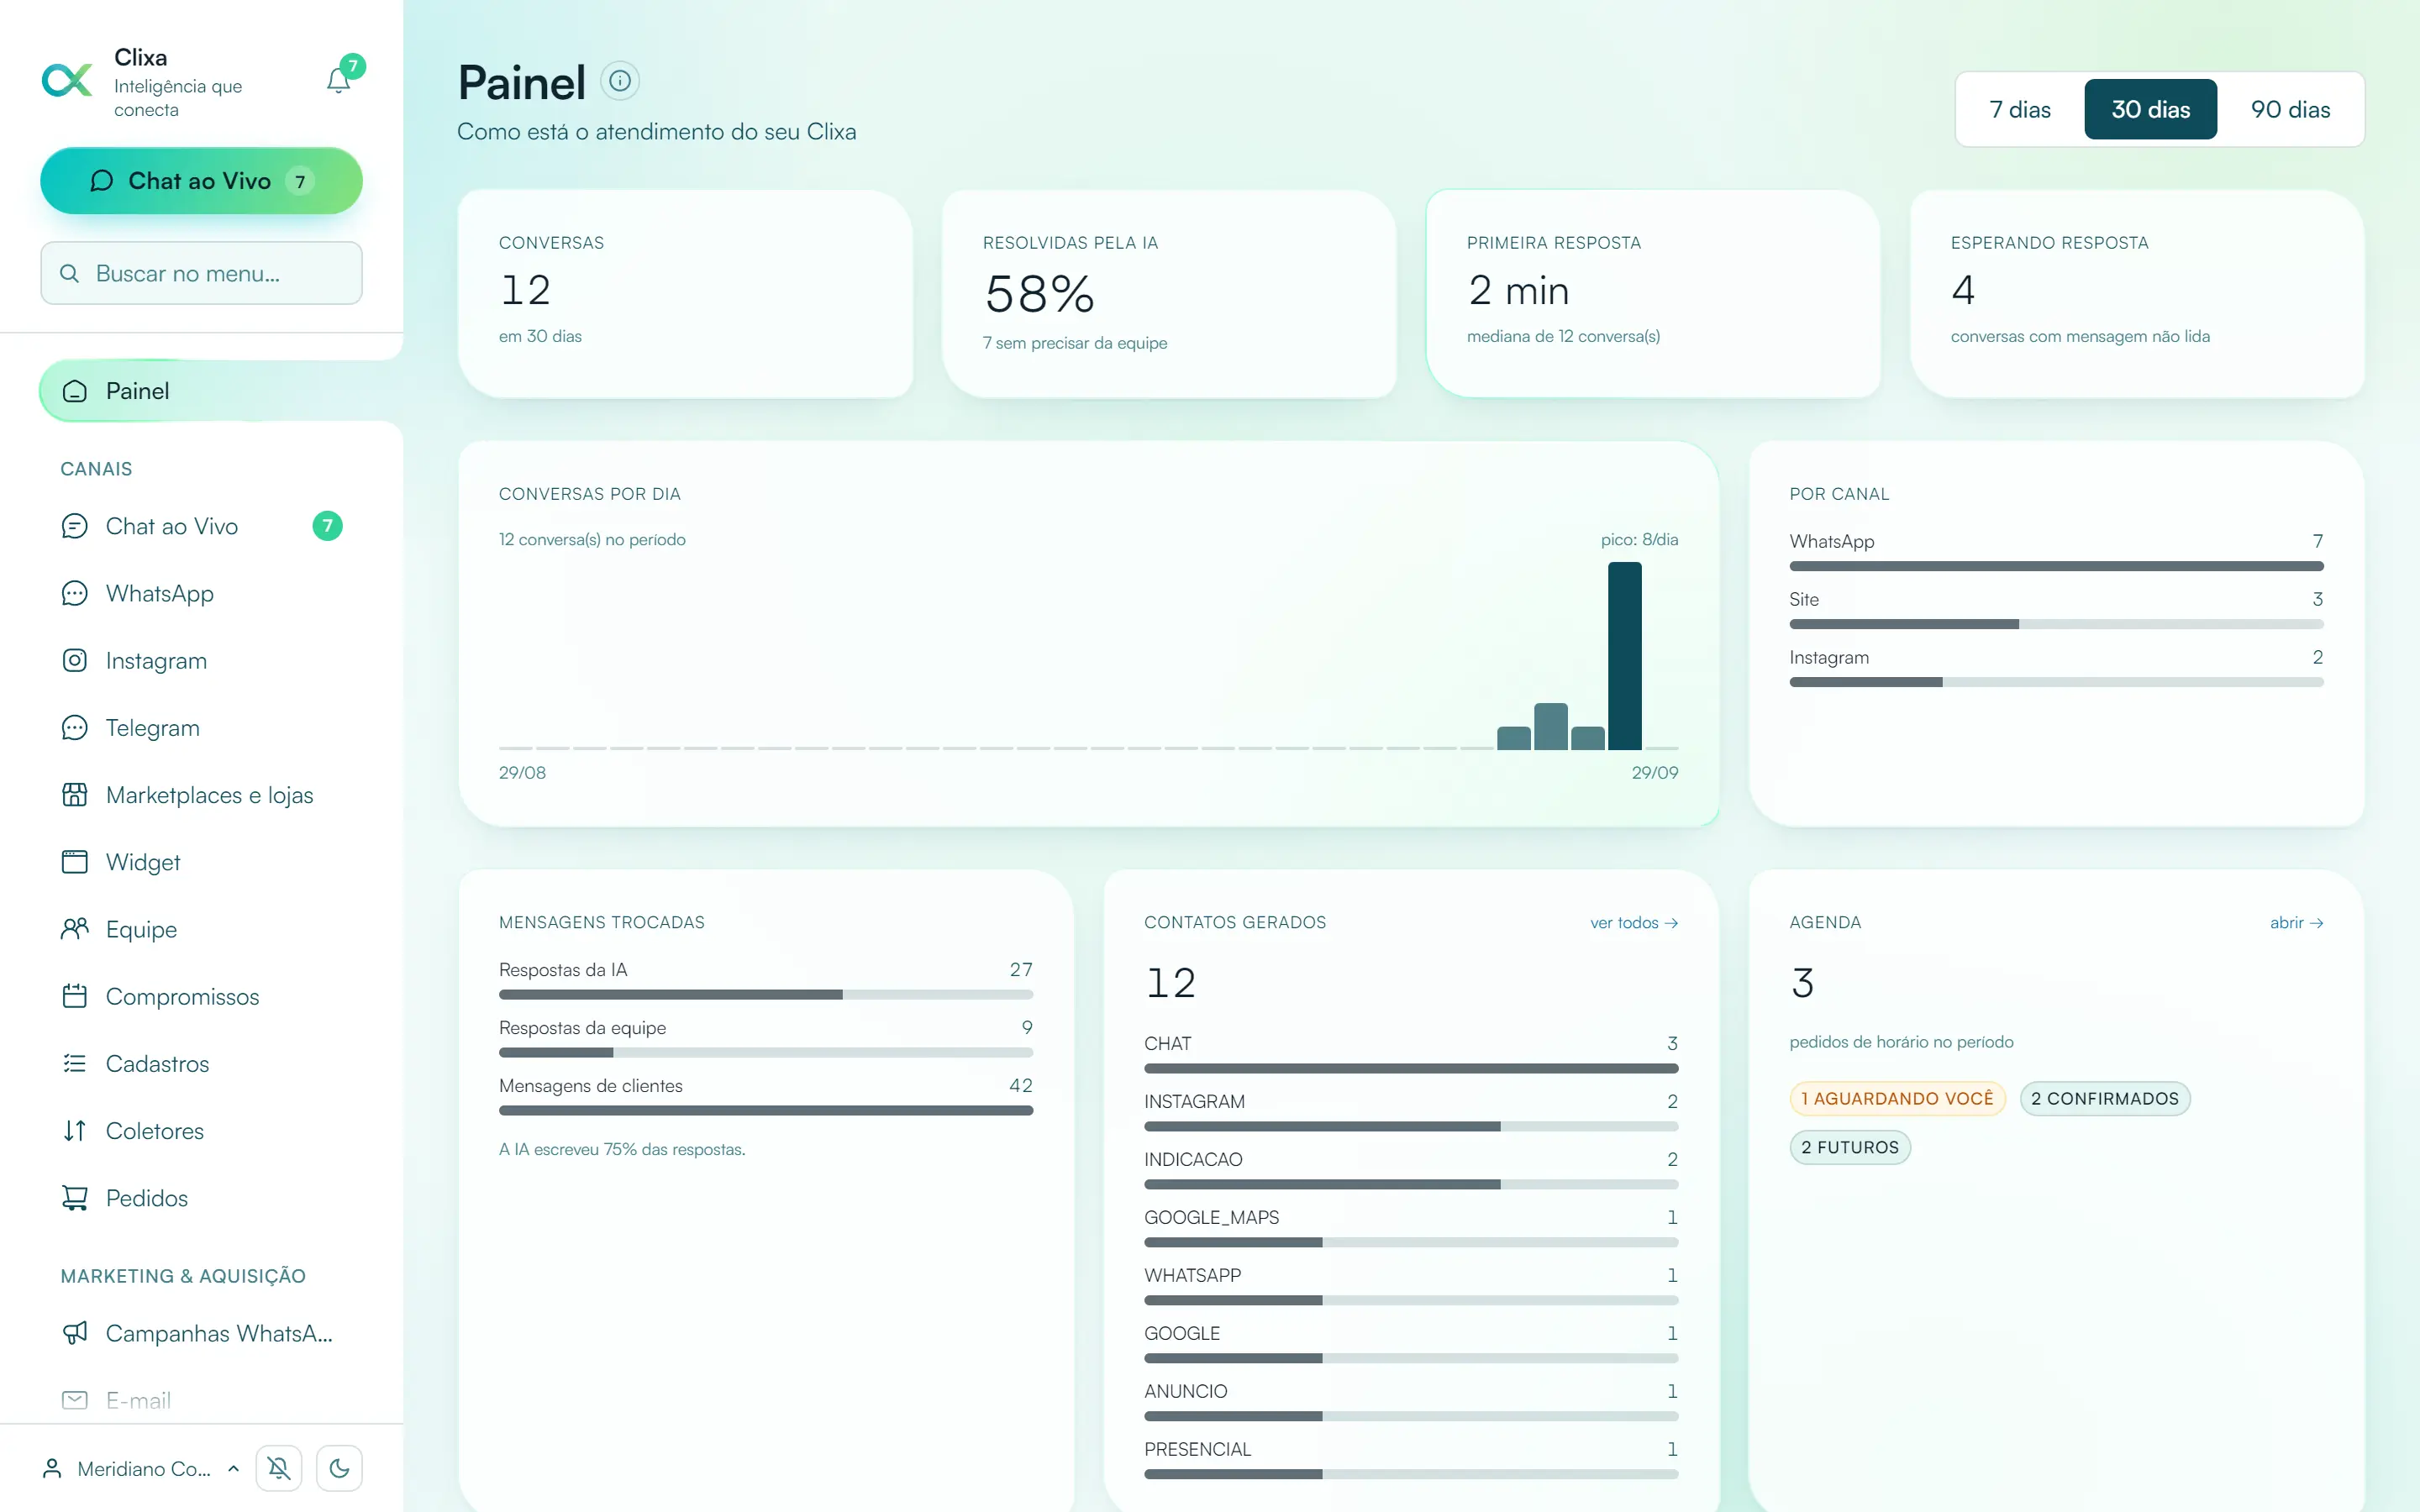2420x1512 pixels.
Task: Select the 7 dias period
Action: click(x=2020, y=109)
